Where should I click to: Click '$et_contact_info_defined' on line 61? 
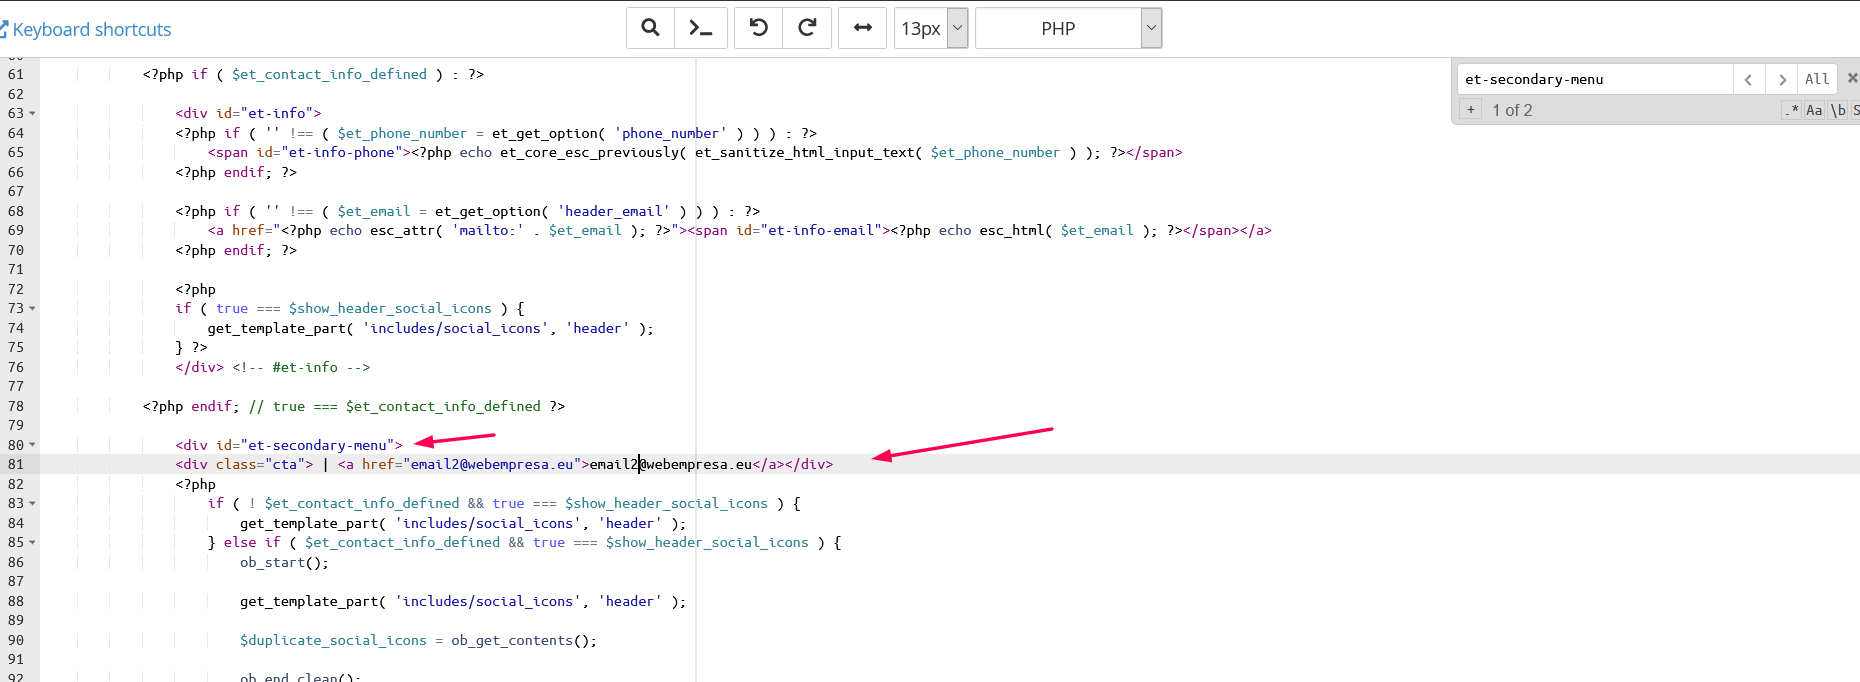click(x=329, y=74)
